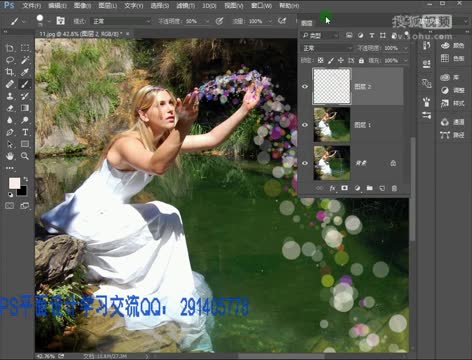Toggle lock all for layer
Screen dimensions: 472x360
(361, 61)
